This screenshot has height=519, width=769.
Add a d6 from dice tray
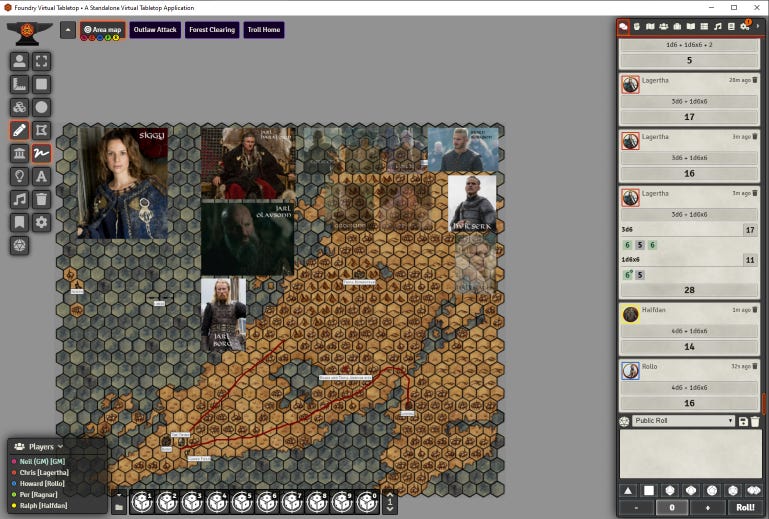[x=649, y=490]
